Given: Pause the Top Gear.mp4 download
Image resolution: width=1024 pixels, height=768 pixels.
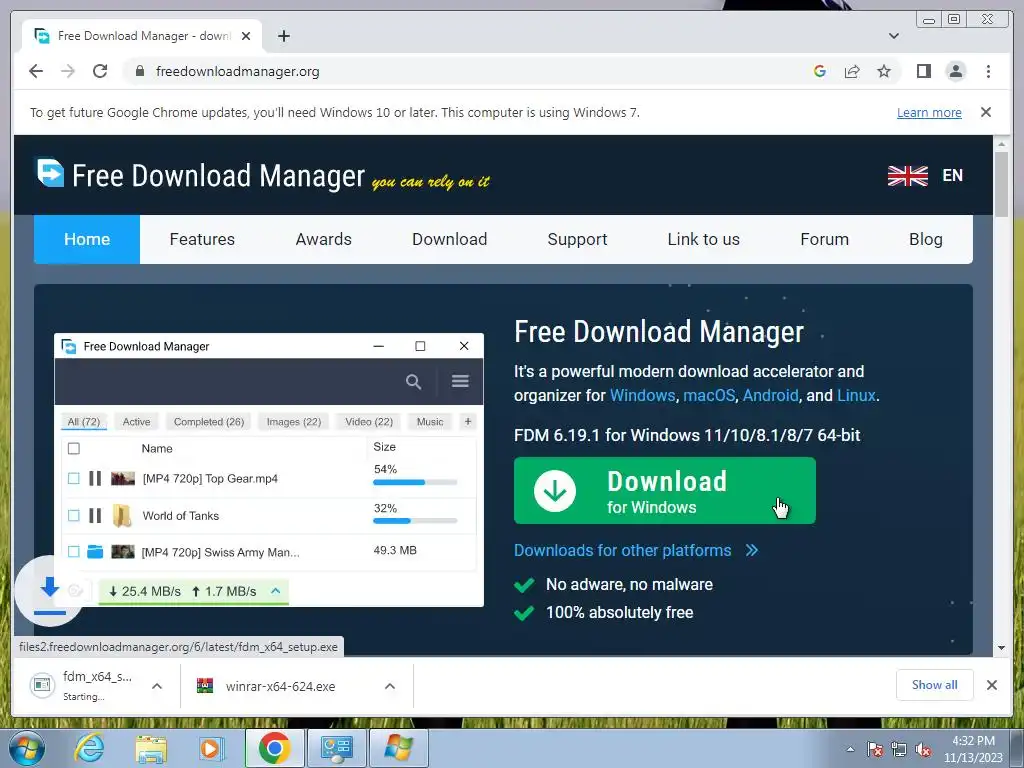Looking at the screenshot, I should tap(95, 479).
